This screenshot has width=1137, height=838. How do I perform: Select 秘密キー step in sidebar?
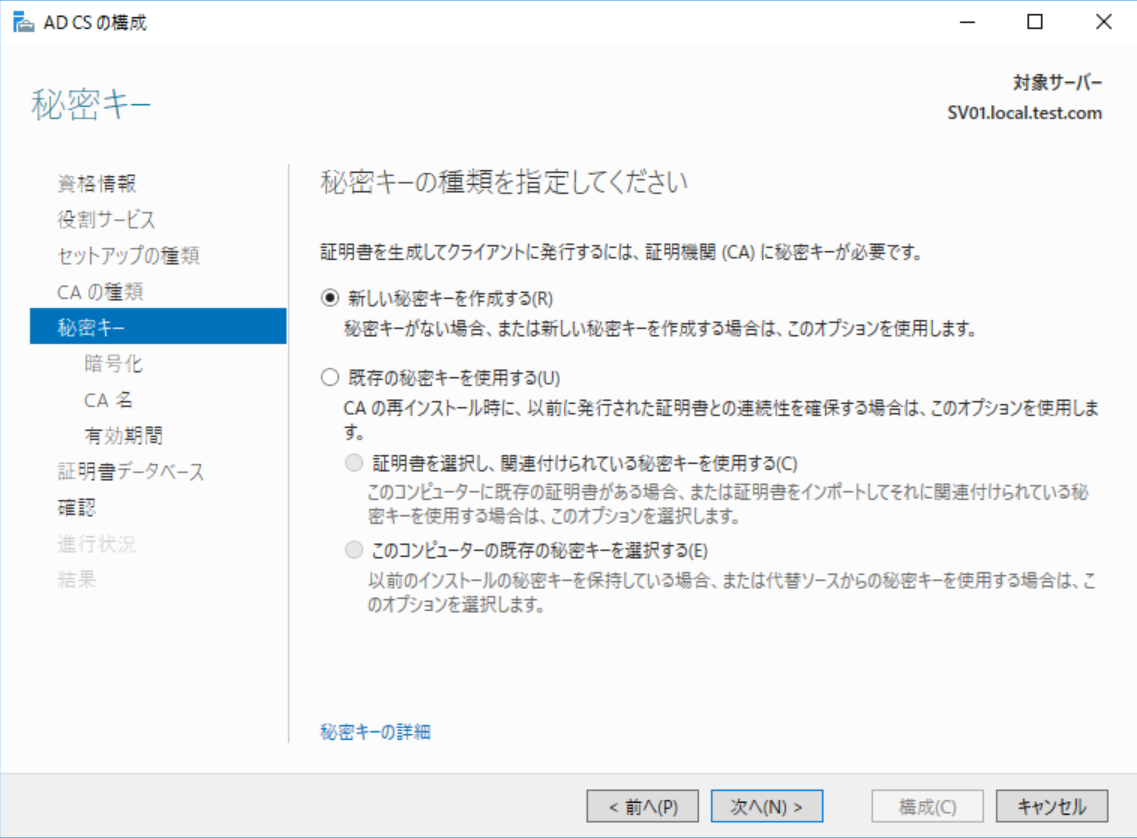coord(158,326)
